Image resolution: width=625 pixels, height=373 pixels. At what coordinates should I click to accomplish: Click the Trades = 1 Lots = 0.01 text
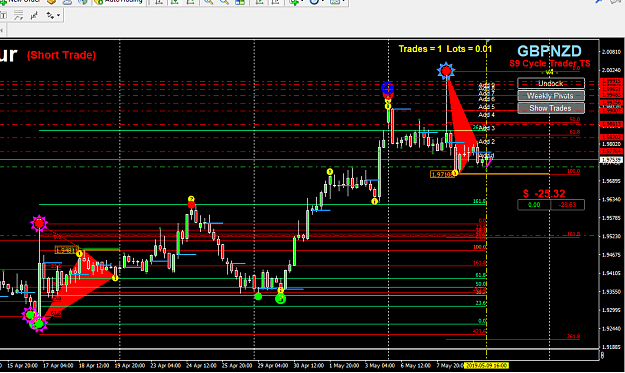(x=445, y=49)
